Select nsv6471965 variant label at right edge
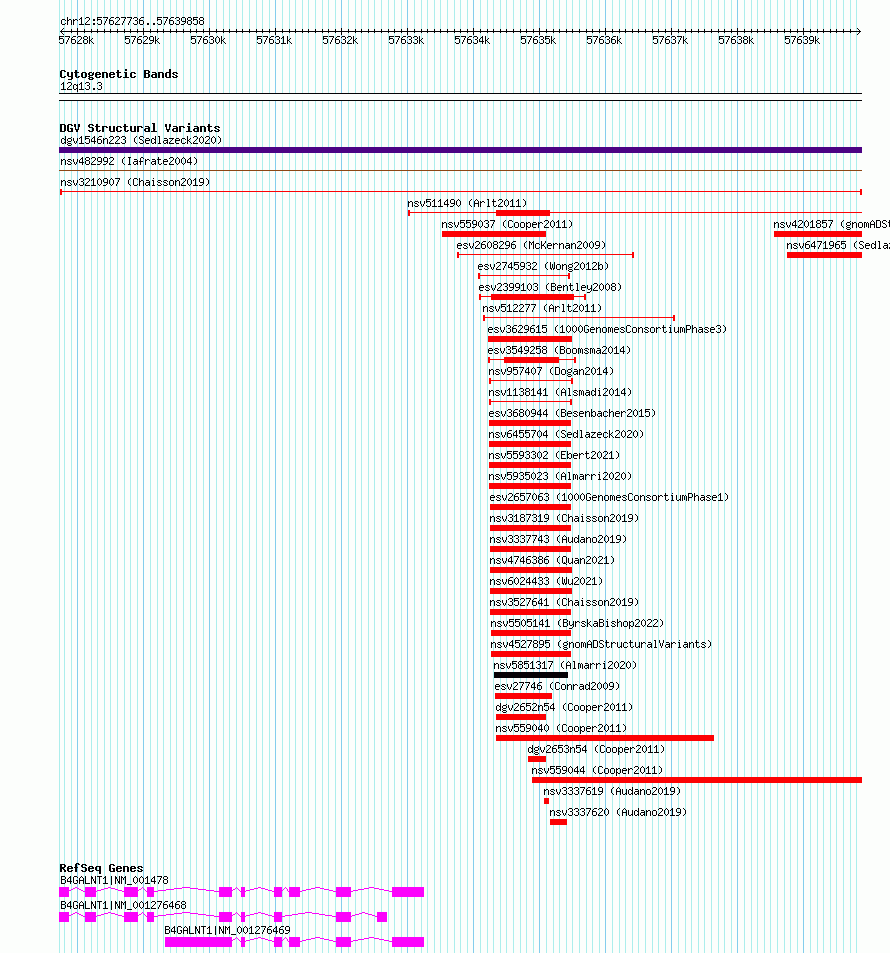890x953 pixels. click(838, 246)
